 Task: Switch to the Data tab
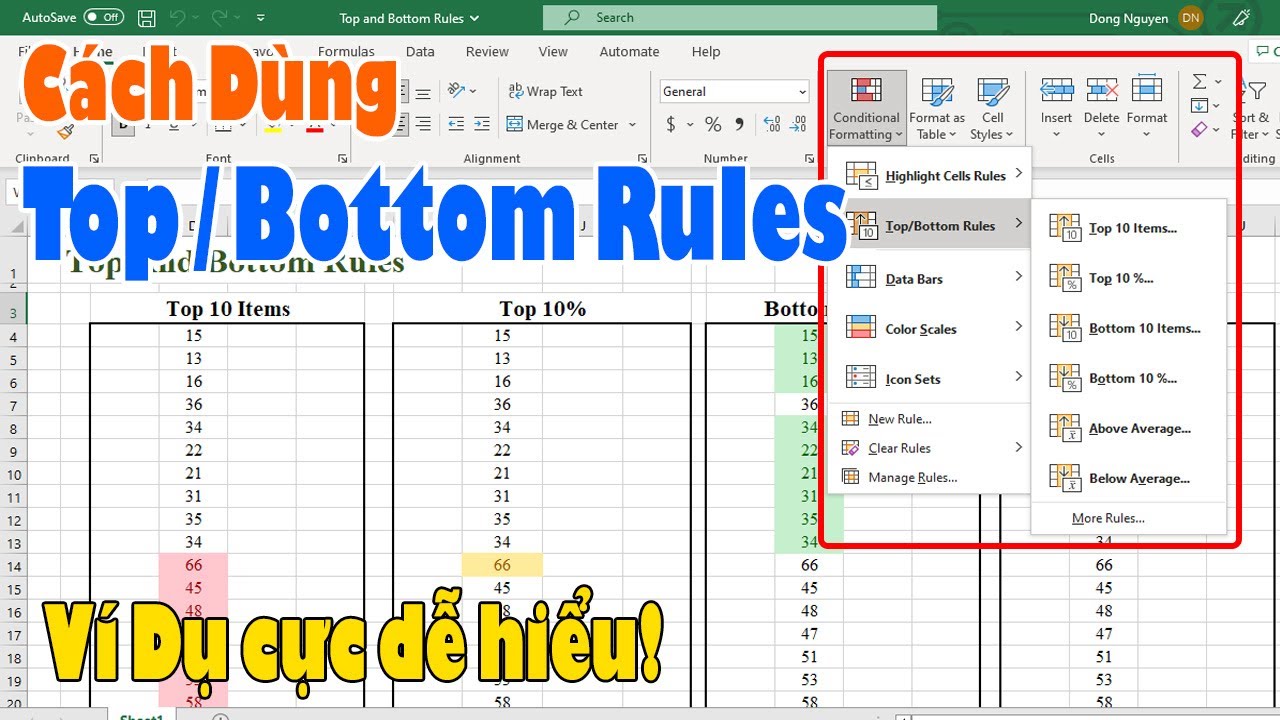420,51
